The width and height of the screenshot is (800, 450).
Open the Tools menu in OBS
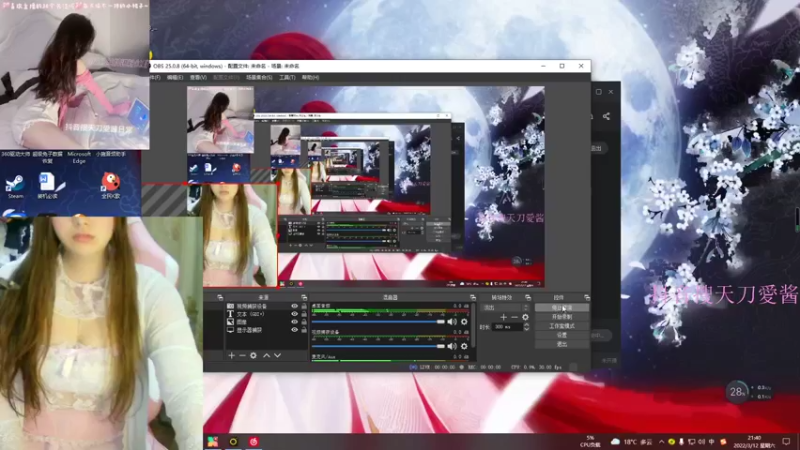click(287, 78)
